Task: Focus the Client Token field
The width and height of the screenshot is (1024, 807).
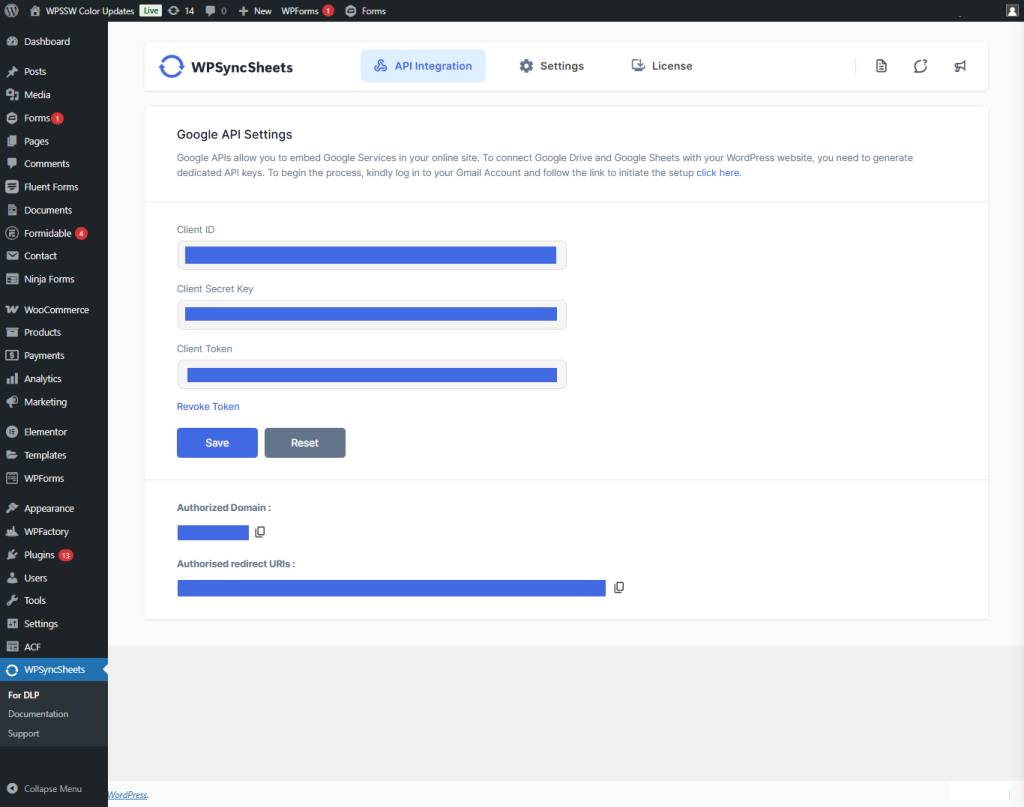Action: click(372, 375)
